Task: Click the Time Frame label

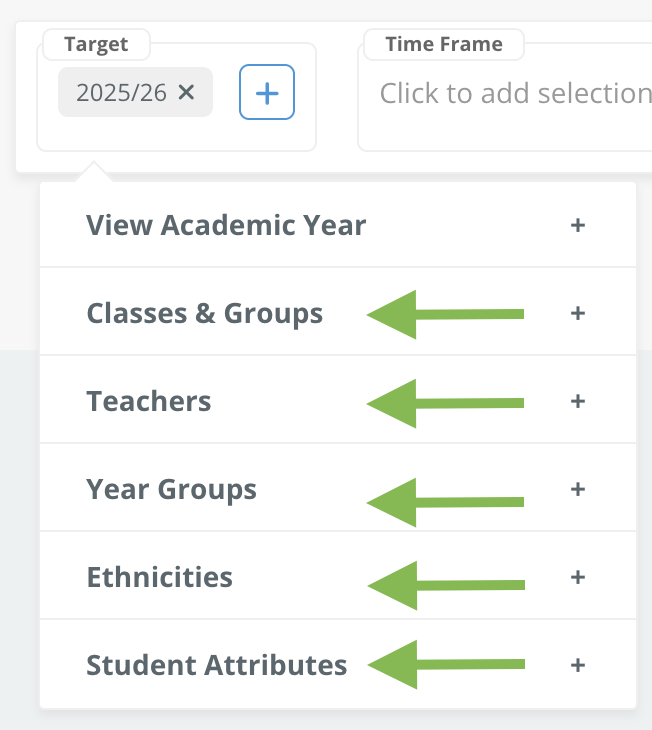Action: click(x=444, y=44)
